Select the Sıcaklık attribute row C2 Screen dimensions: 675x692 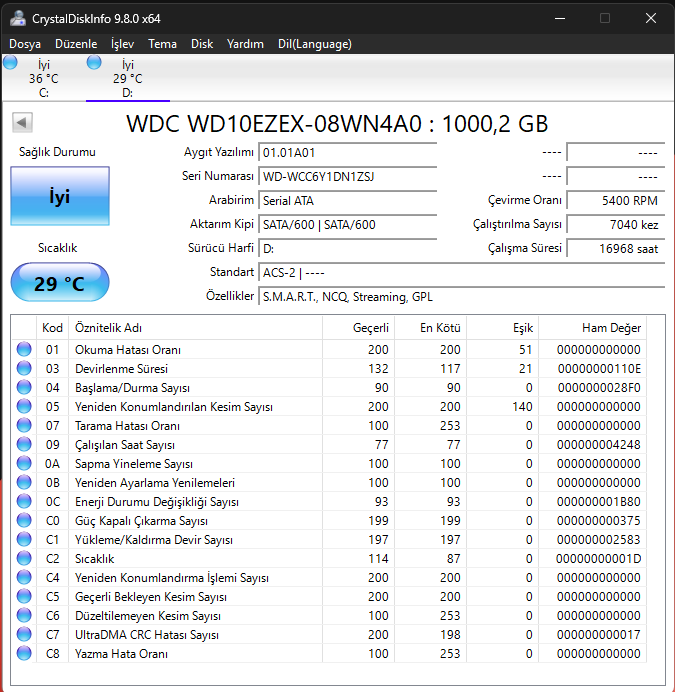pos(329,558)
